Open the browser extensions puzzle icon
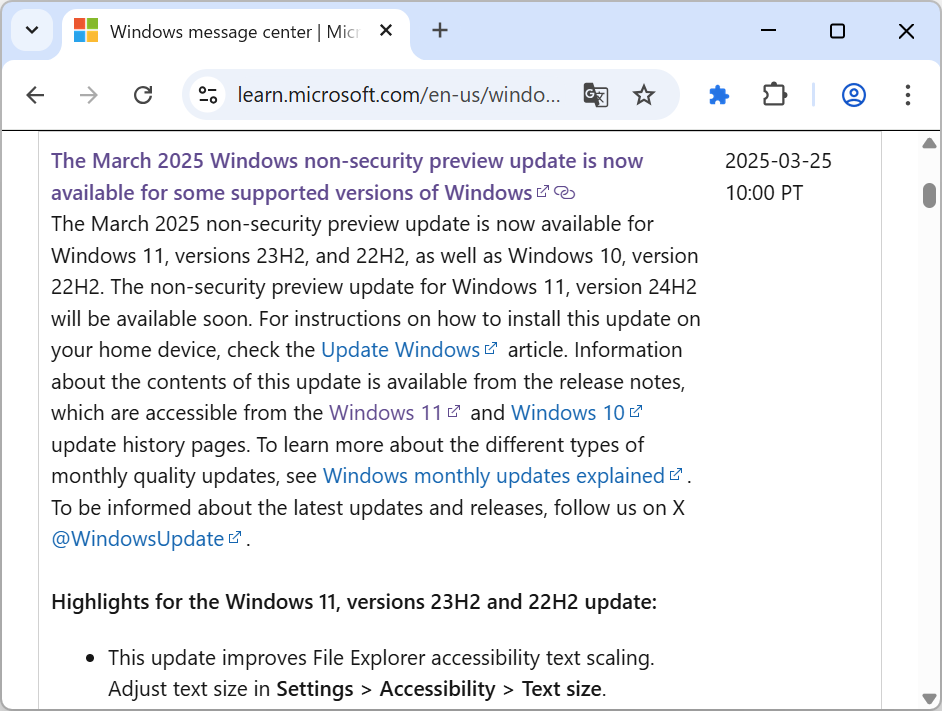 (x=775, y=95)
